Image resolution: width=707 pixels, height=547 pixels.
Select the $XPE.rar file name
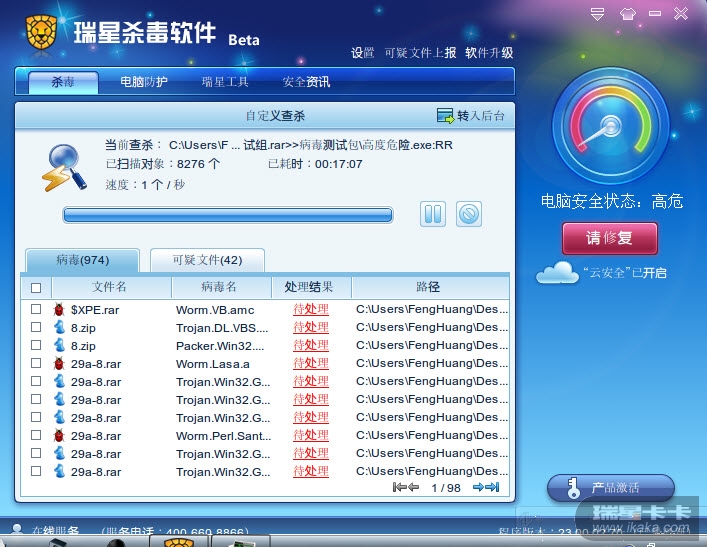tap(95, 310)
